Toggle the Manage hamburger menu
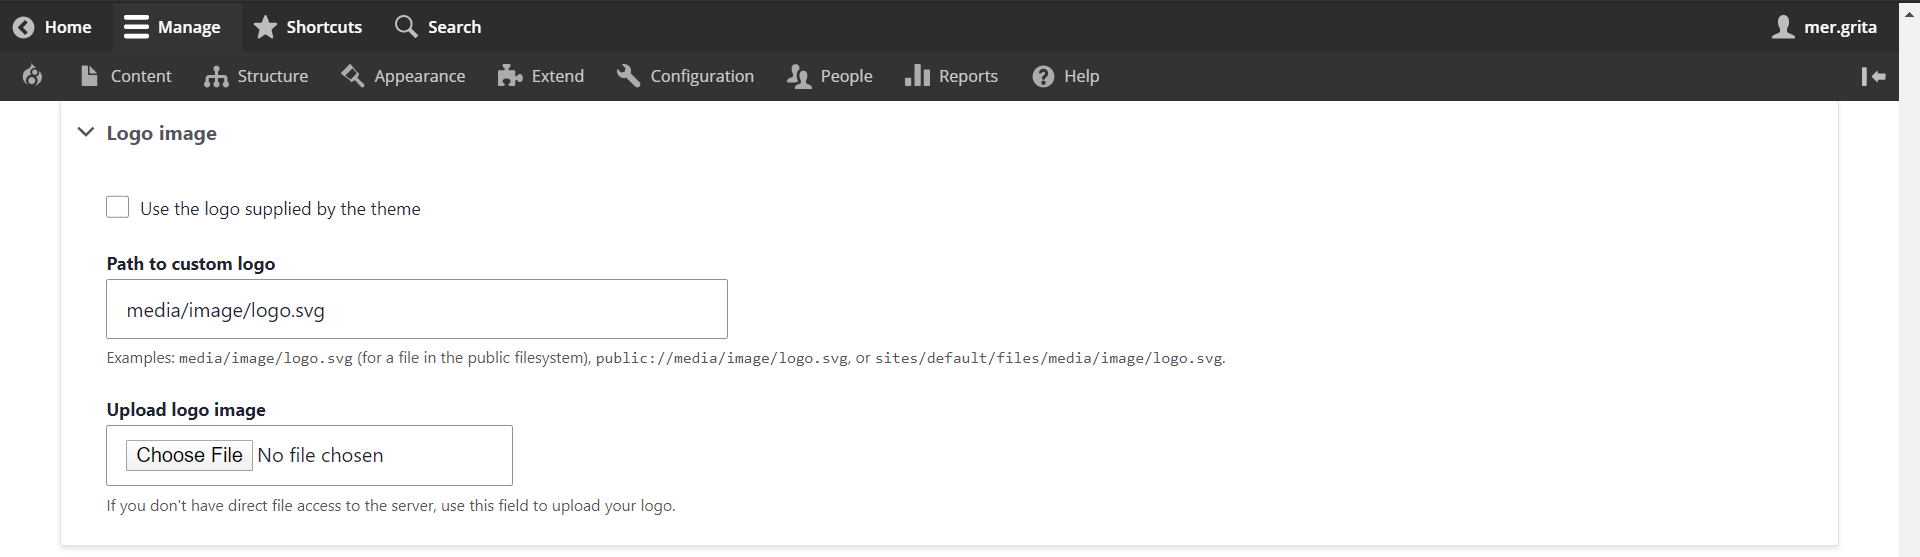 (x=136, y=27)
